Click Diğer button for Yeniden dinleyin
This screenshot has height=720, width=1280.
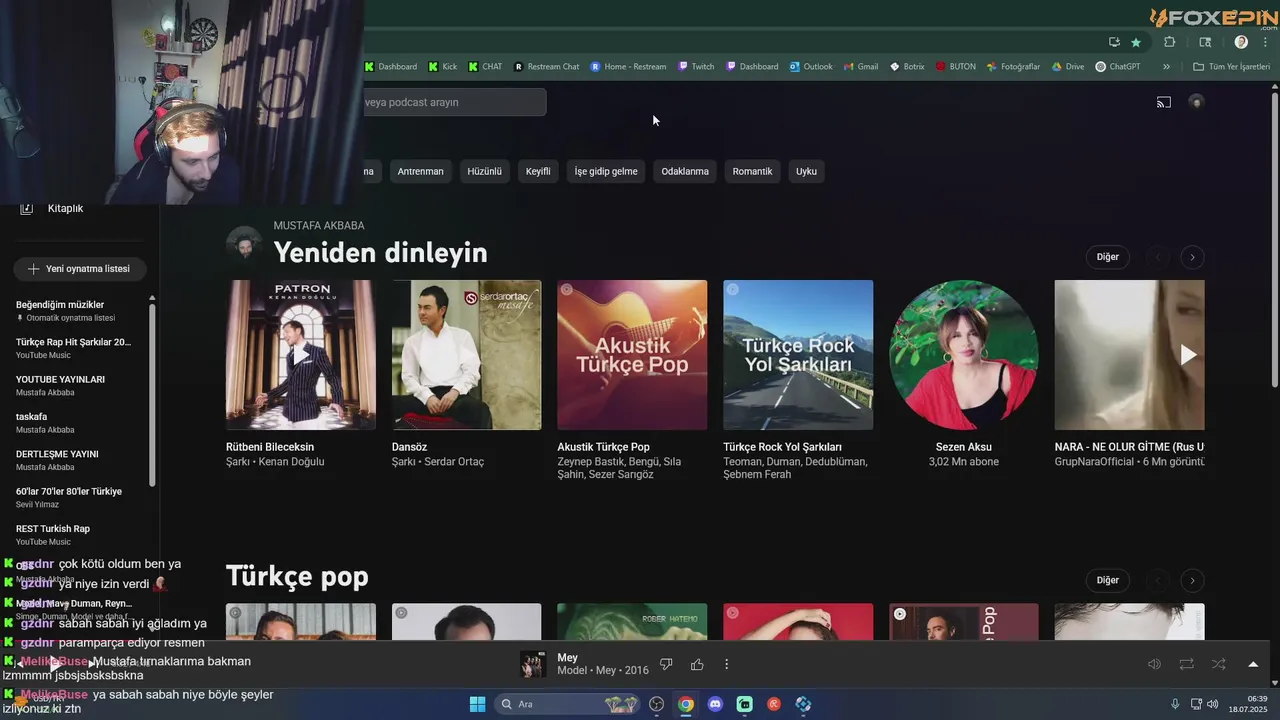(x=1108, y=257)
